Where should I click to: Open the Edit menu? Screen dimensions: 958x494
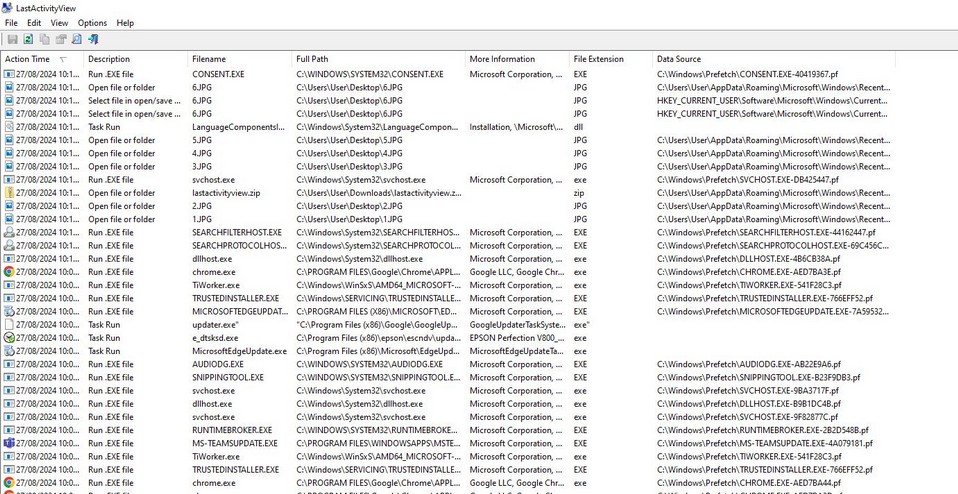click(34, 23)
